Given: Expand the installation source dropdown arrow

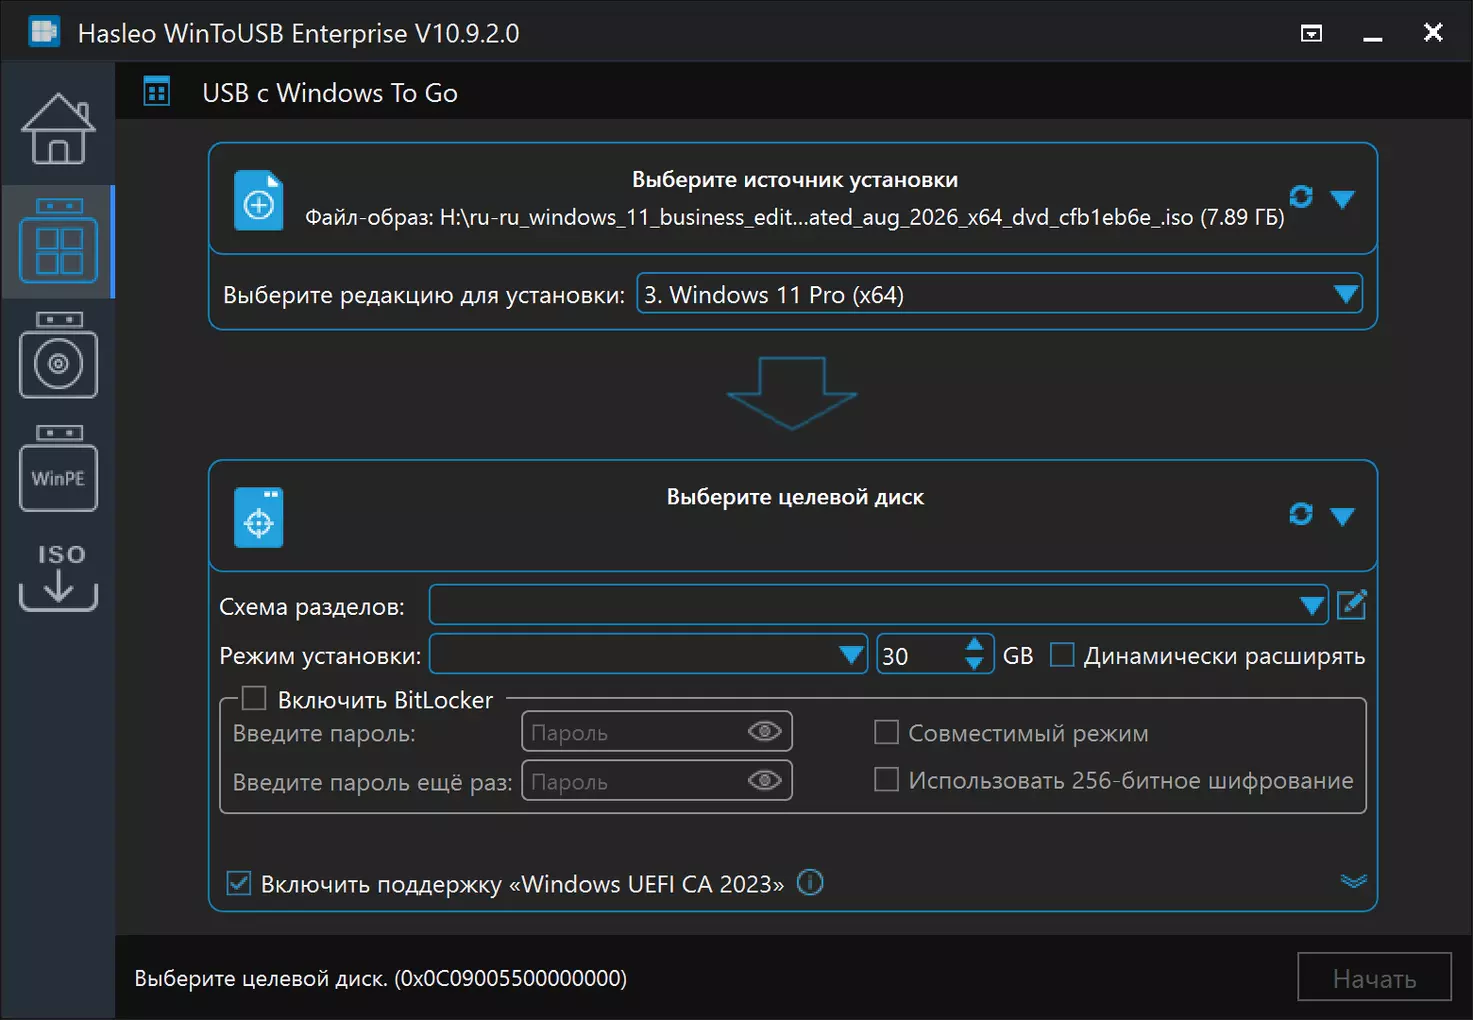Looking at the screenshot, I should click(1342, 199).
